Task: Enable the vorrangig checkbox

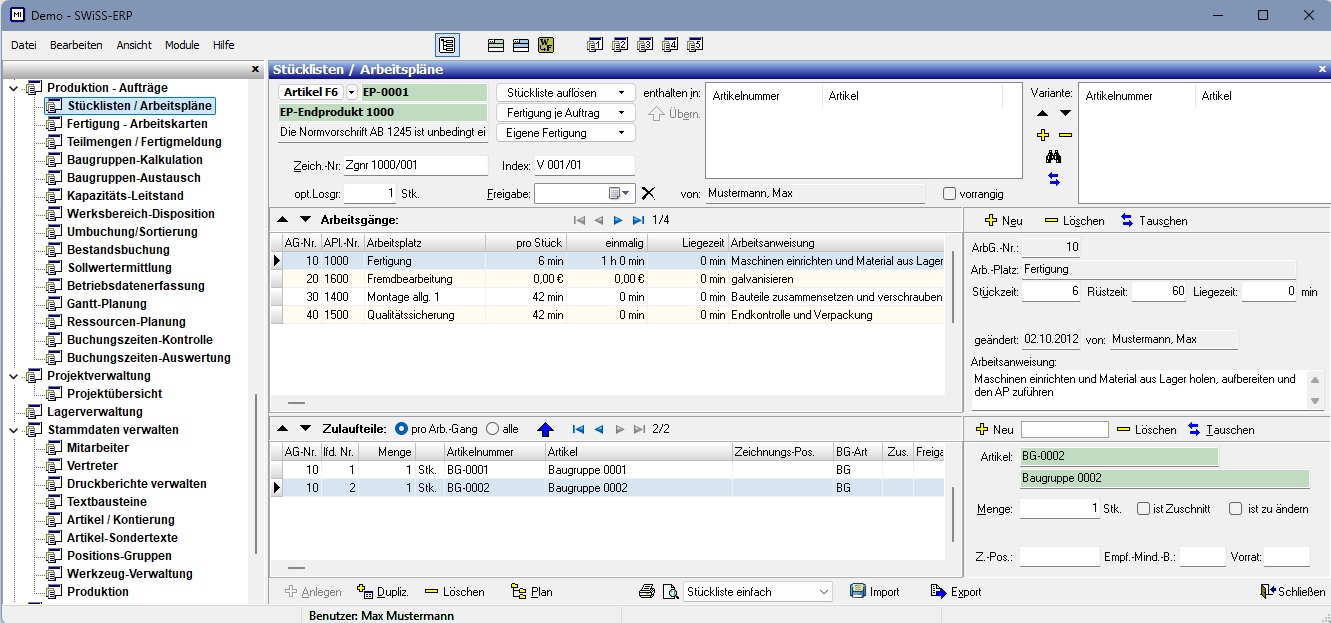Action: (x=950, y=193)
